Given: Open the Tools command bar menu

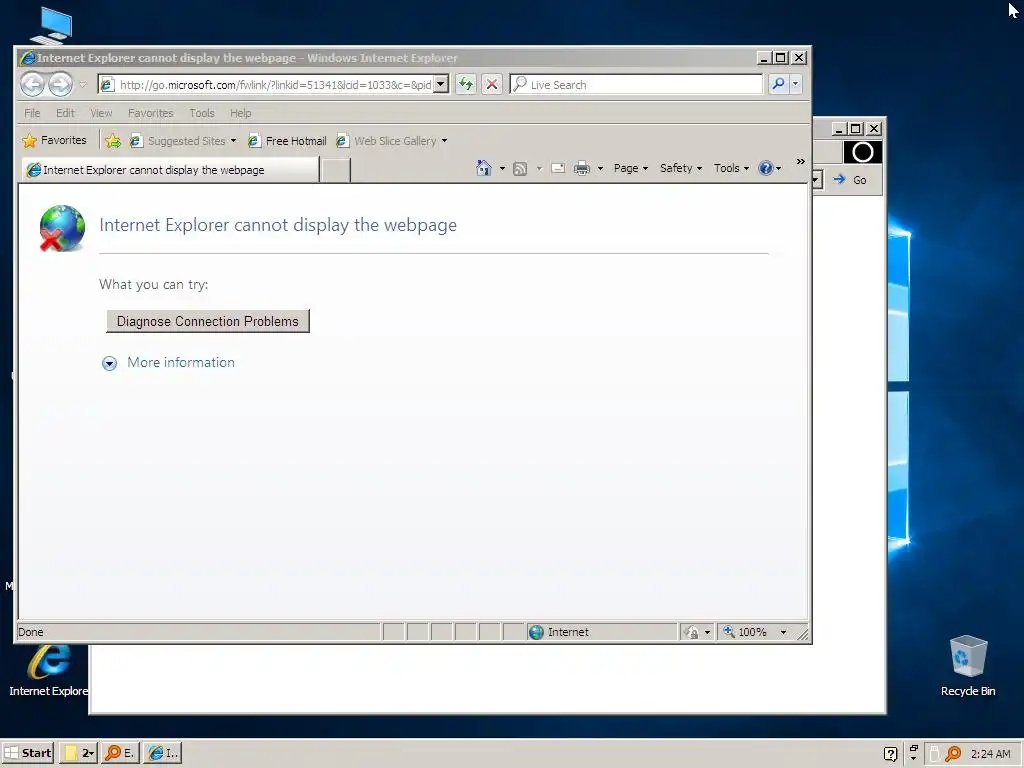Looking at the screenshot, I should point(731,168).
